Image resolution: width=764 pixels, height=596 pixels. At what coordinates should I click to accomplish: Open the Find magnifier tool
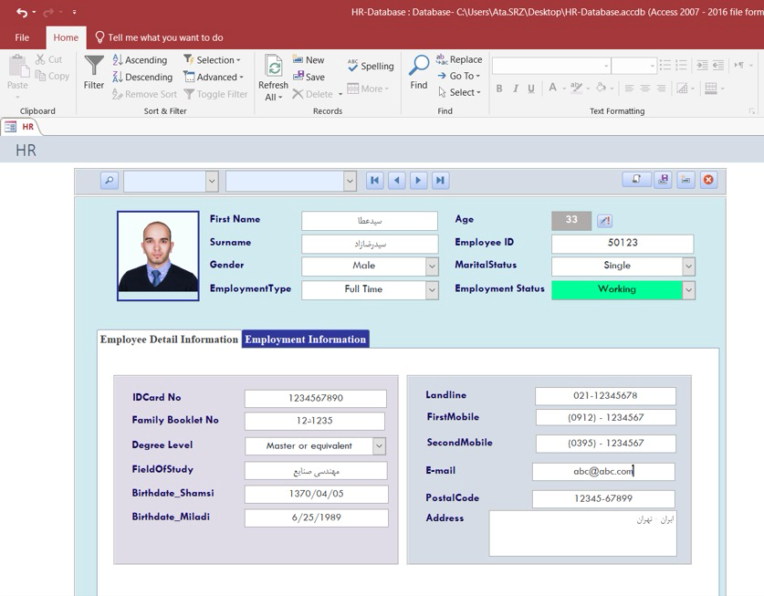tap(419, 66)
